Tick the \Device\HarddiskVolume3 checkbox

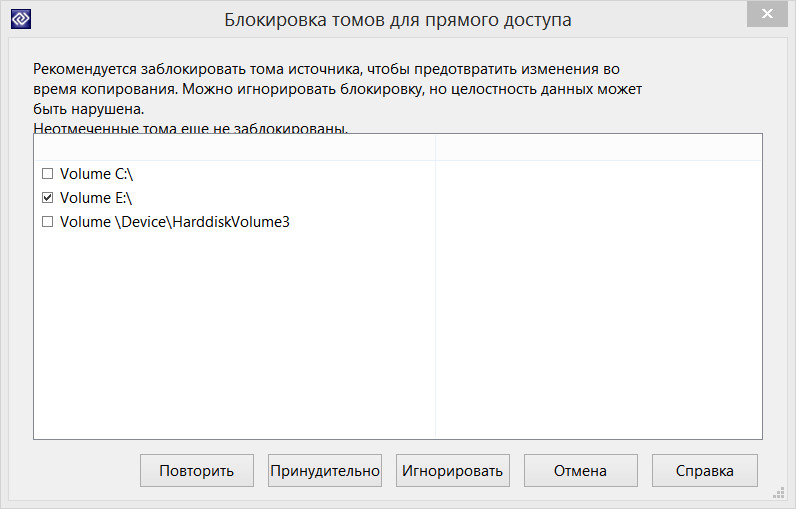point(47,222)
